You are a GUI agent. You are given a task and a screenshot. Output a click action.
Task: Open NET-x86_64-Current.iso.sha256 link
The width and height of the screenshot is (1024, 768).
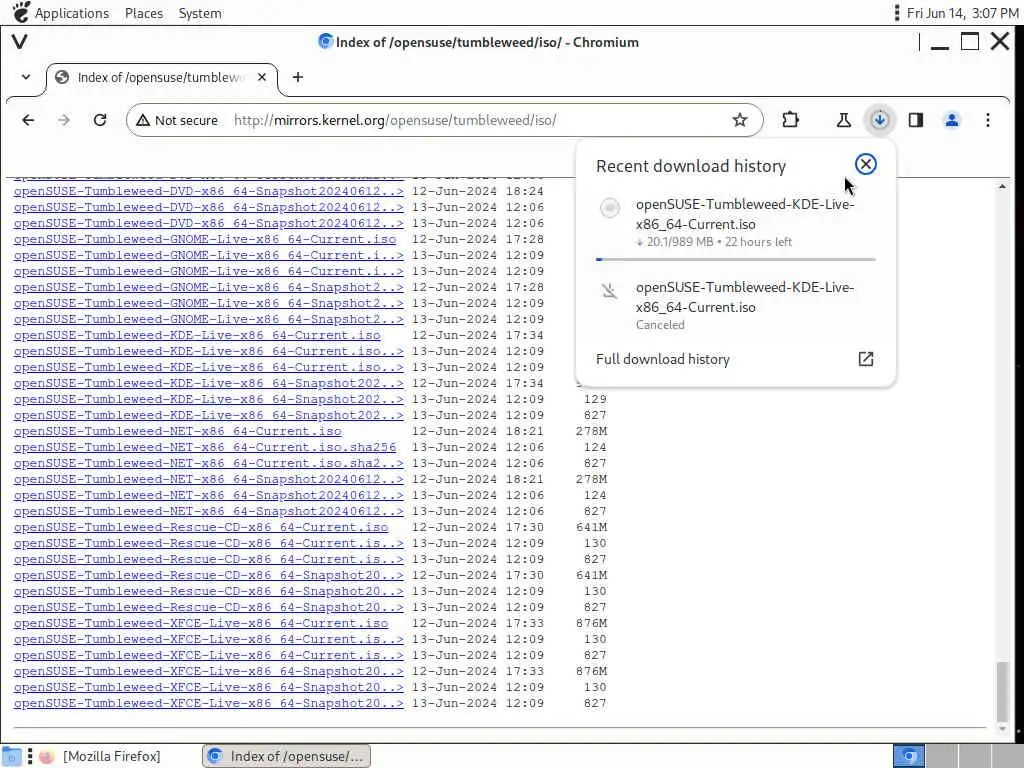[204, 447]
